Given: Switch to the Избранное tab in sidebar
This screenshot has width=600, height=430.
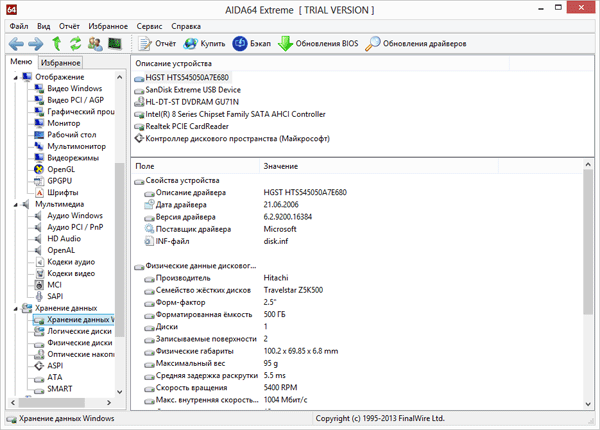Looking at the screenshot, I should click(60, 62).
